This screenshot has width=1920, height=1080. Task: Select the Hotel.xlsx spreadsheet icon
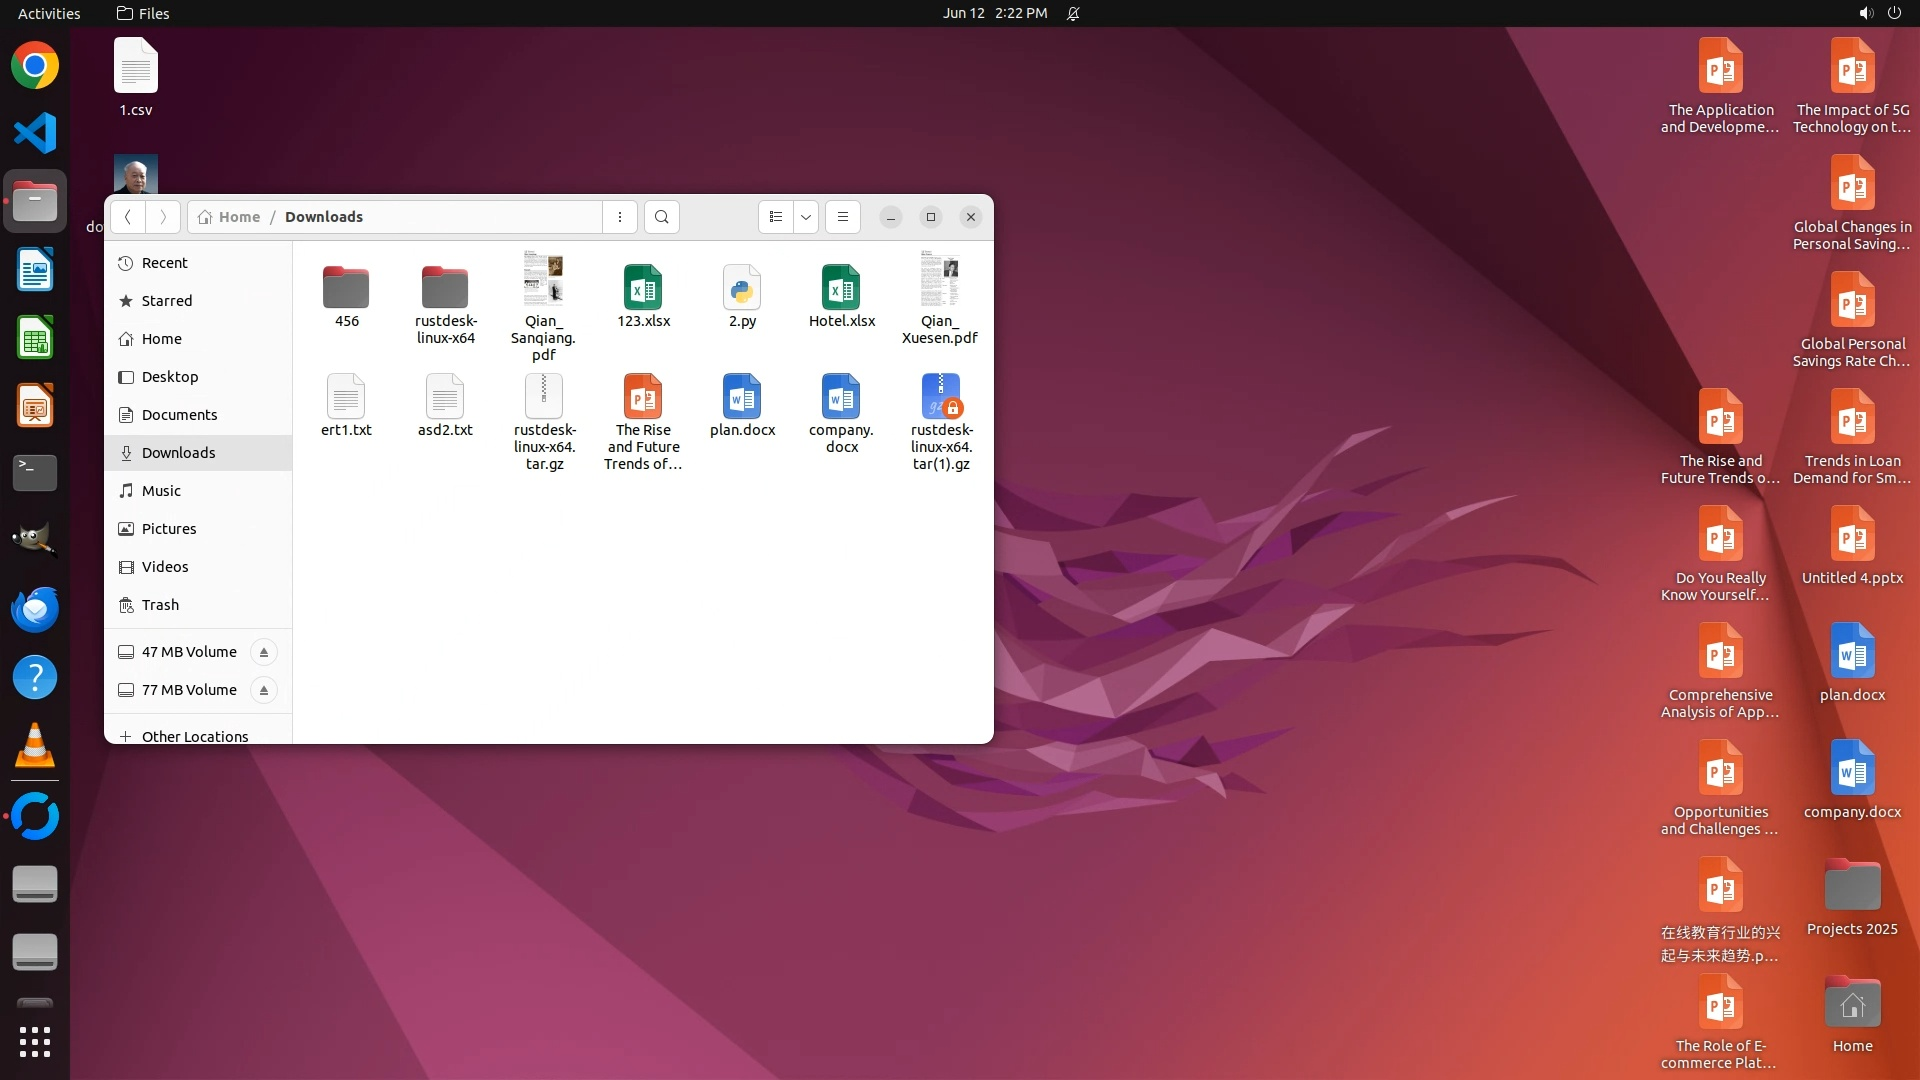coord(841,288)
